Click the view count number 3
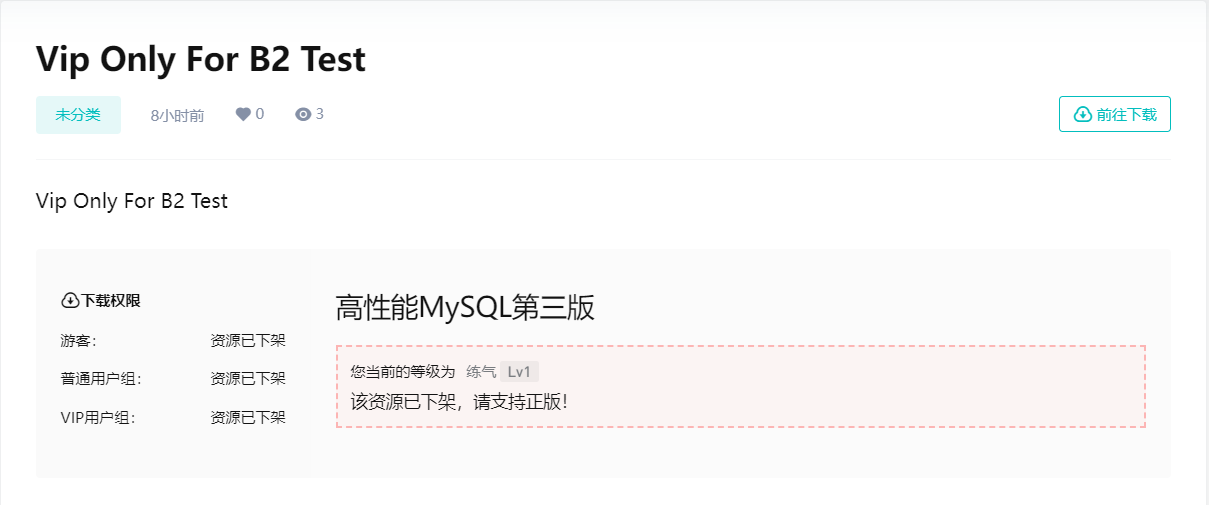Viewport: 1209px width, 505px height. pyautogui.click(x=320, y=114)
